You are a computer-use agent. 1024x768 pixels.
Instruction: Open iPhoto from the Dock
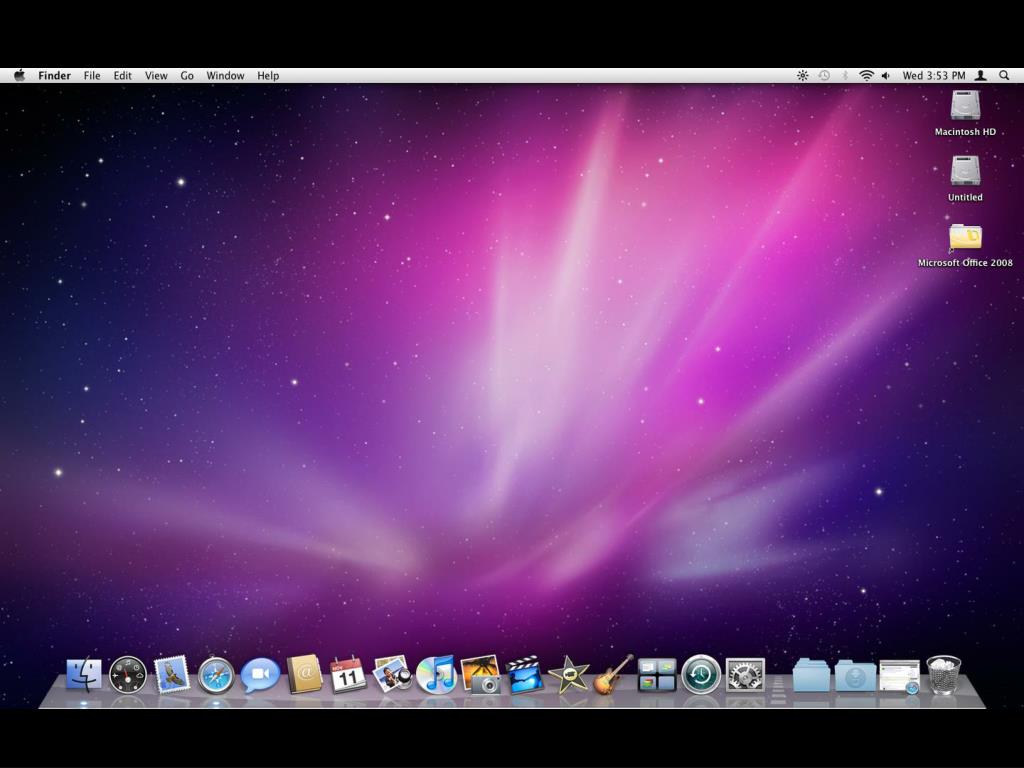[481, 675]
